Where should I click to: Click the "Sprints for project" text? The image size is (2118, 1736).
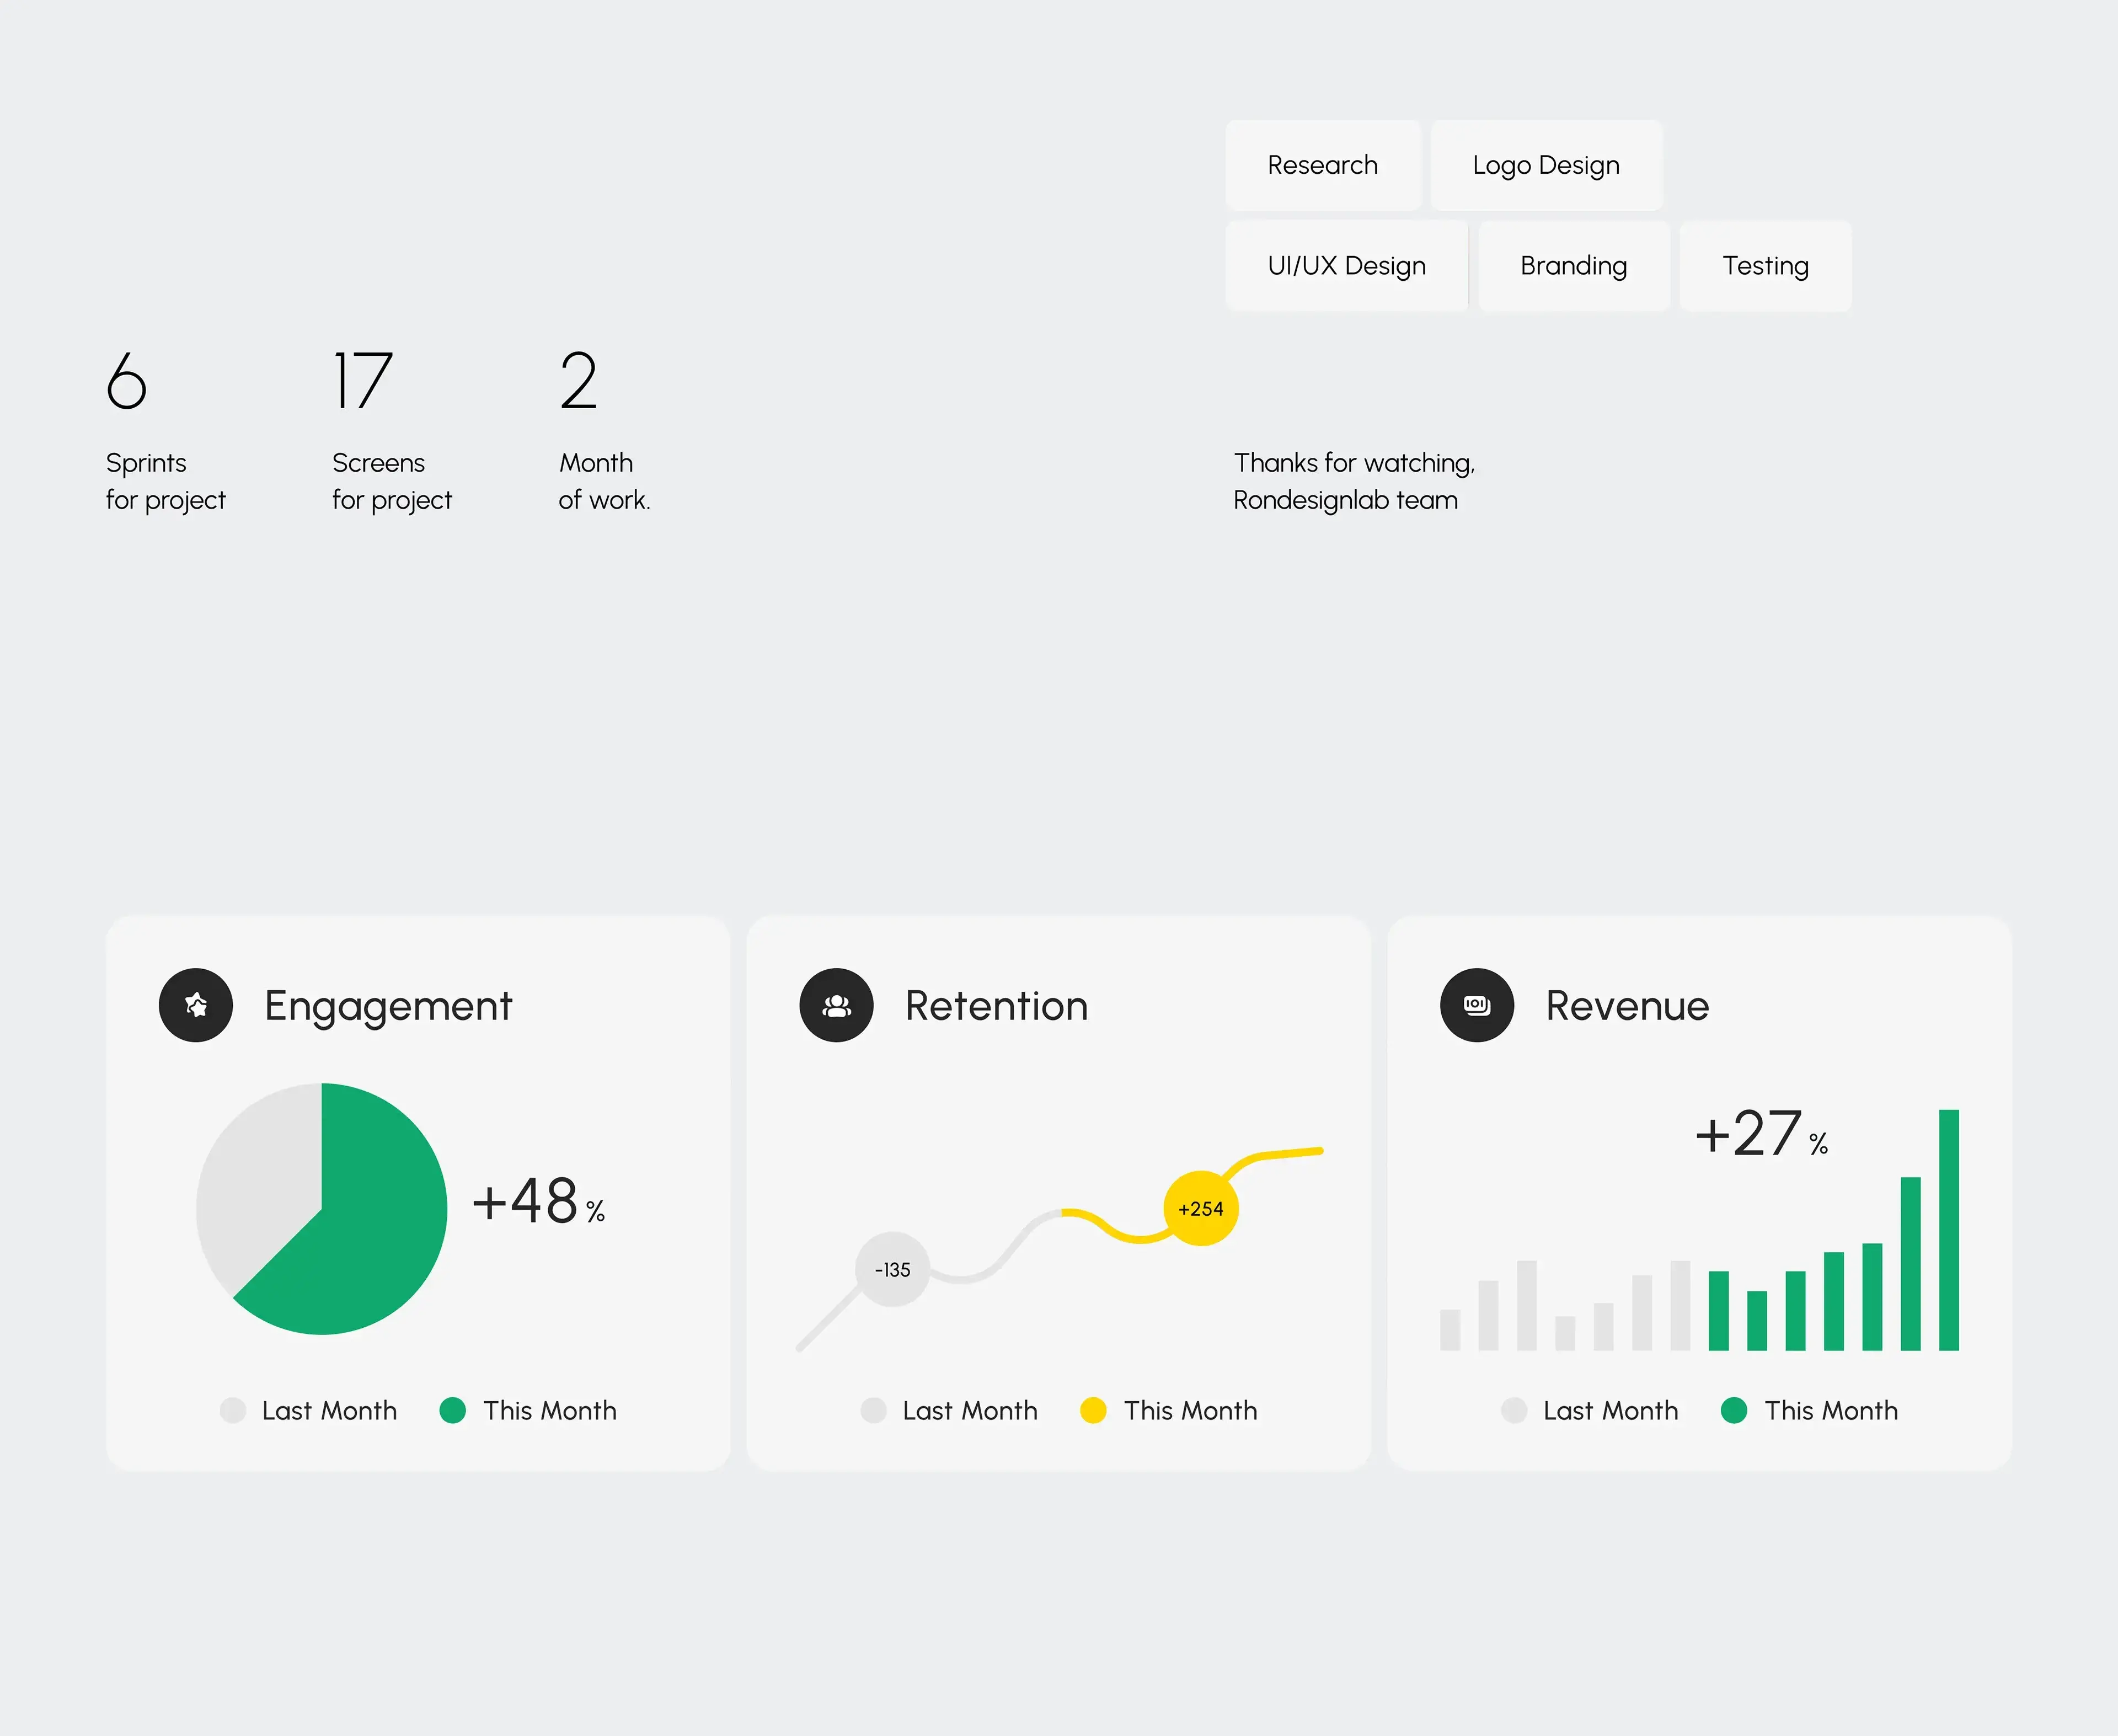coord(166,481)
